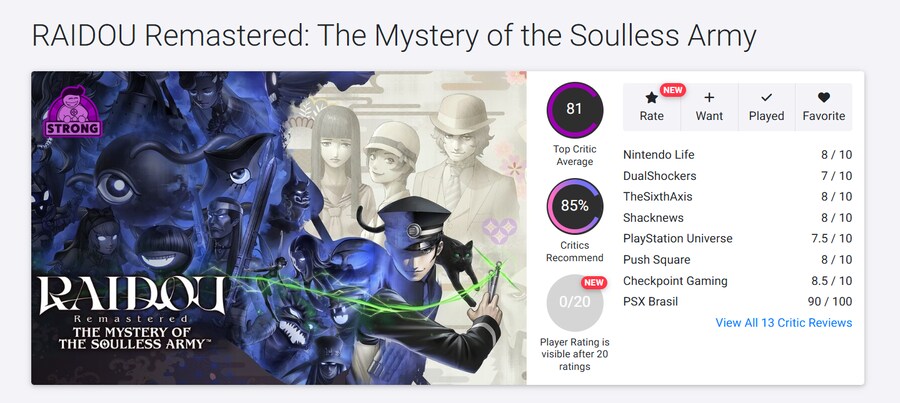
Task: Click the 0/20 Player Rating circle
Action: 575,302
